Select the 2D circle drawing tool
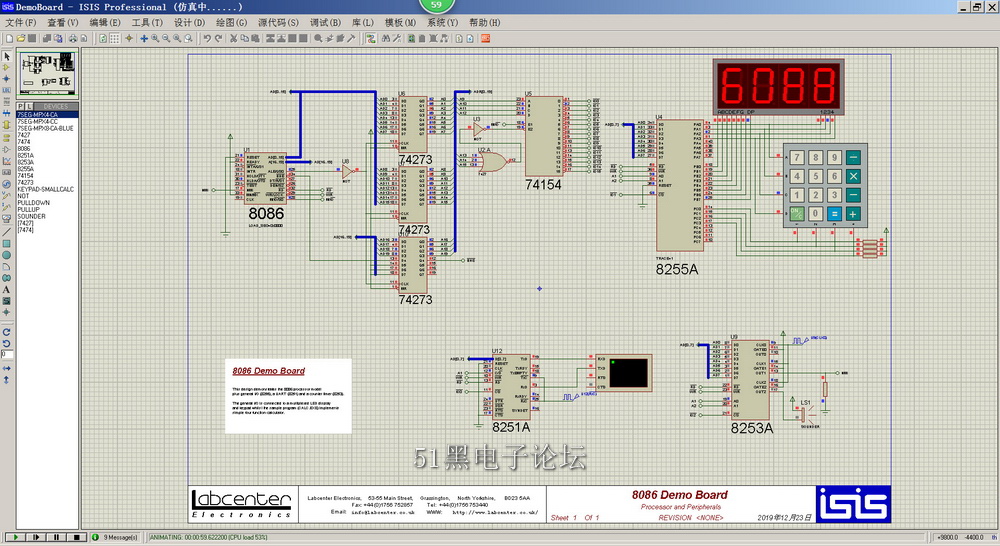 tap(6, 255)
